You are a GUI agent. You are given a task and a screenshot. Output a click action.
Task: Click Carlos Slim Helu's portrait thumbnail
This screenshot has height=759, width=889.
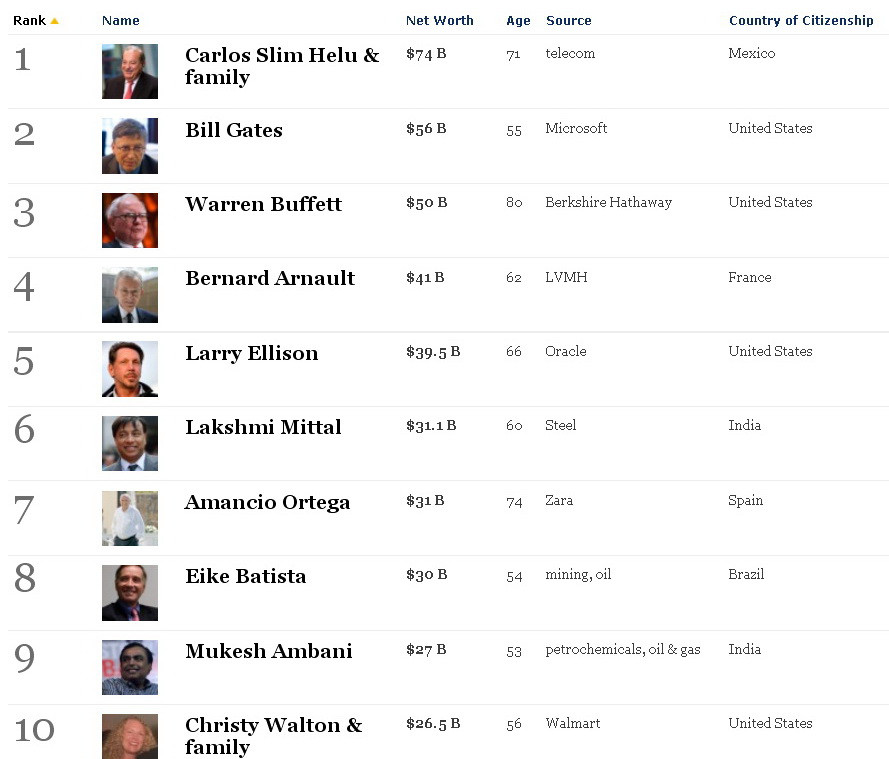tap(129, 71)
